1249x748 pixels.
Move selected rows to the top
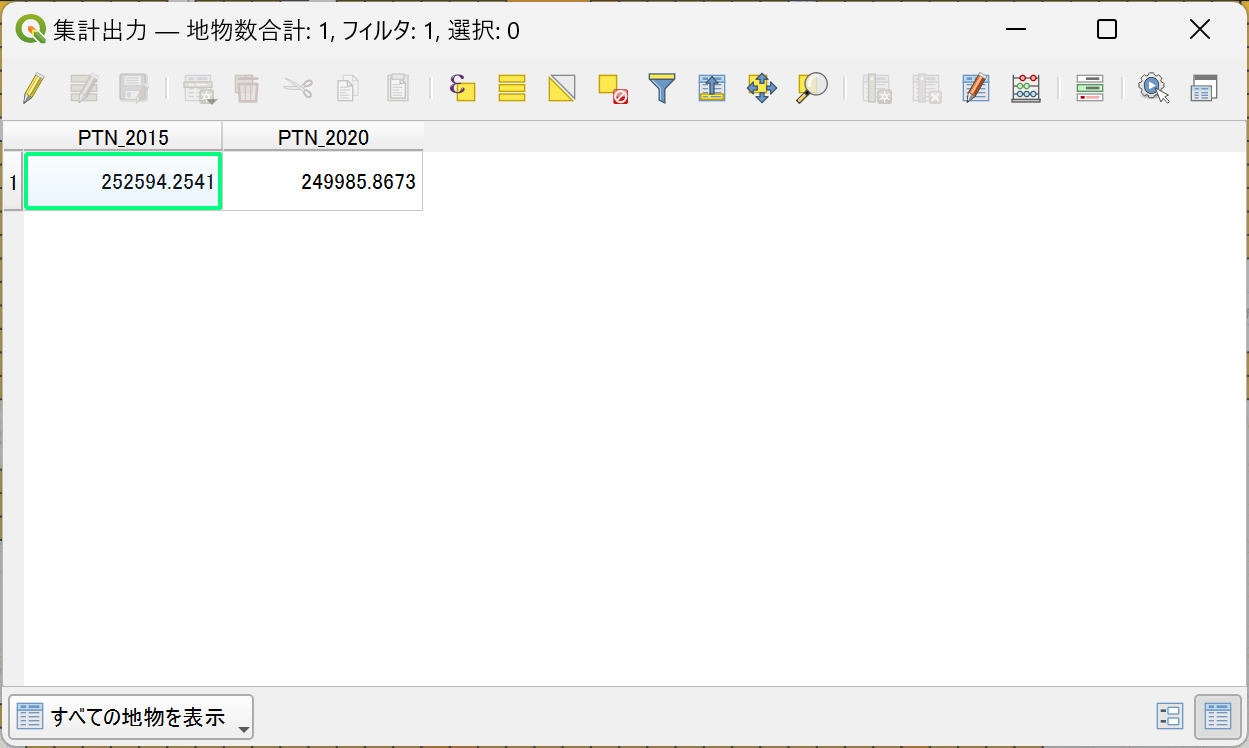click(x=711, y=88)
